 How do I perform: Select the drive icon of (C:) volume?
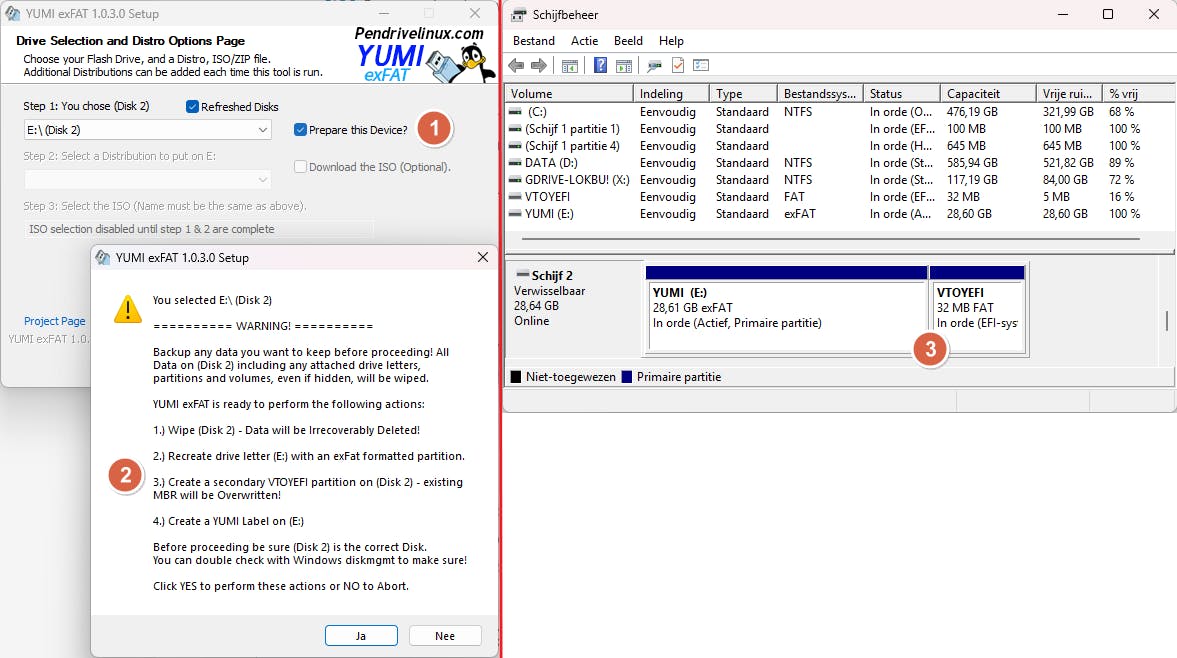click(515, 112)
